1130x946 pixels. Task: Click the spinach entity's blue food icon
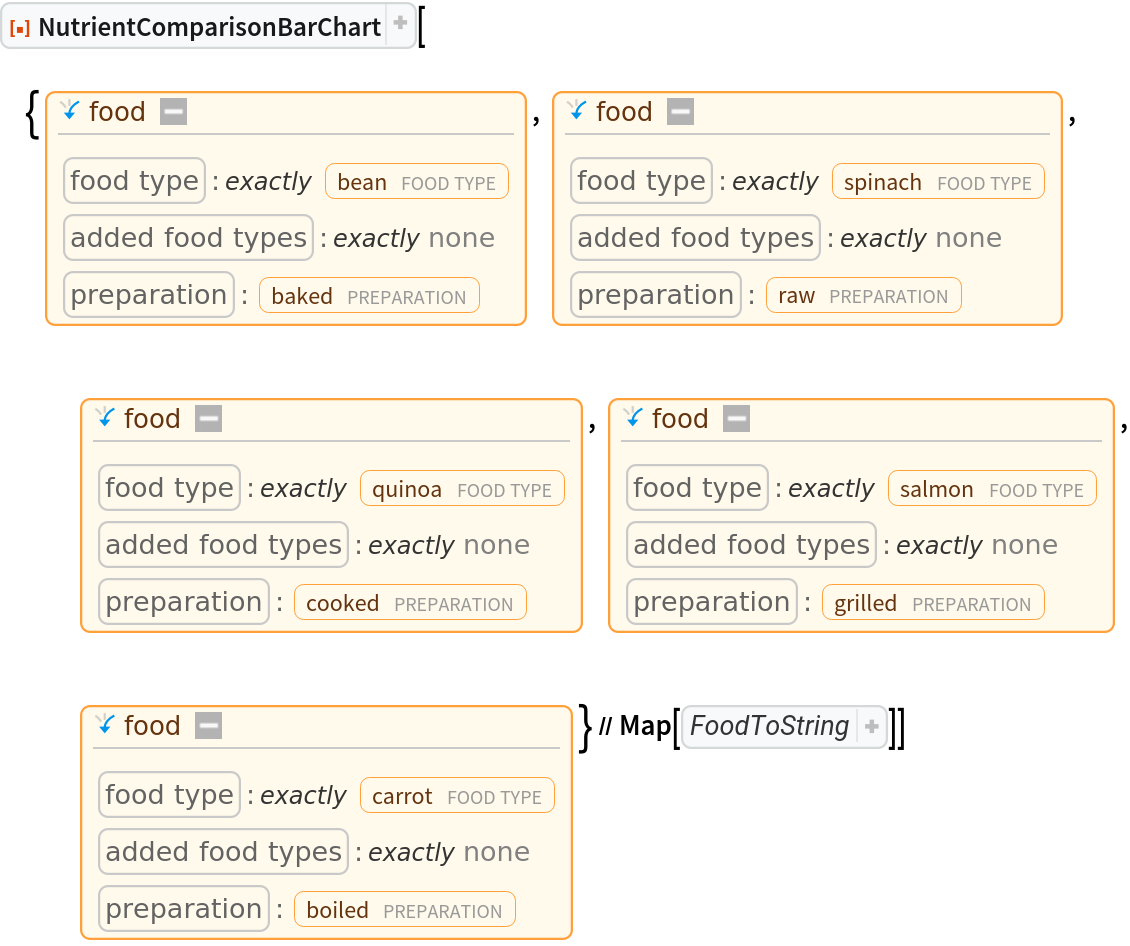[577, 111]
